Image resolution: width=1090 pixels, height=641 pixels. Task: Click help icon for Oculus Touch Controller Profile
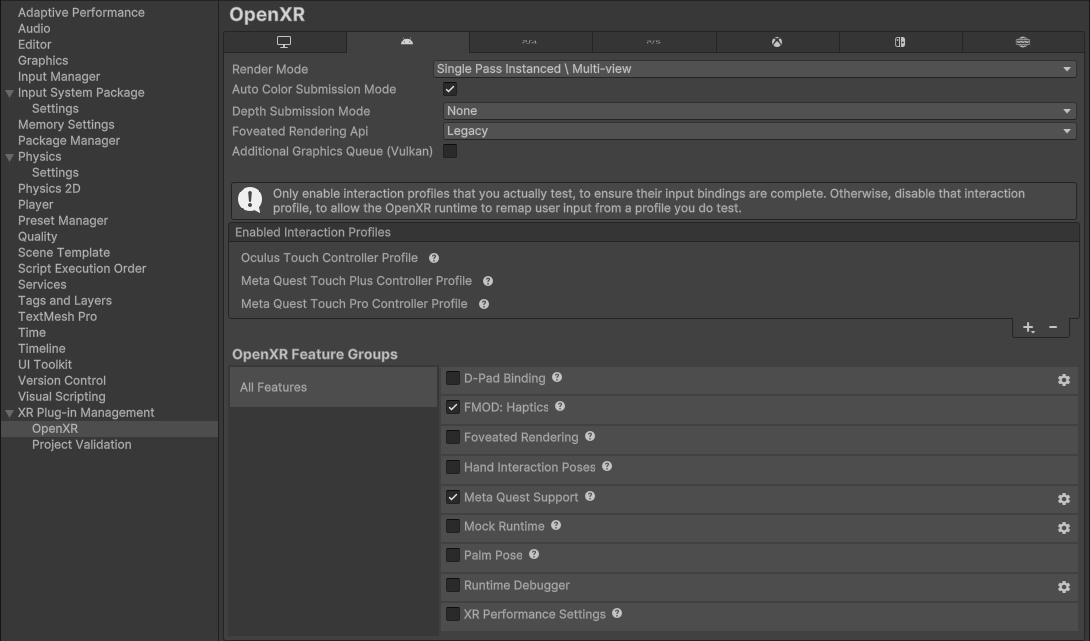click(434, 258)
